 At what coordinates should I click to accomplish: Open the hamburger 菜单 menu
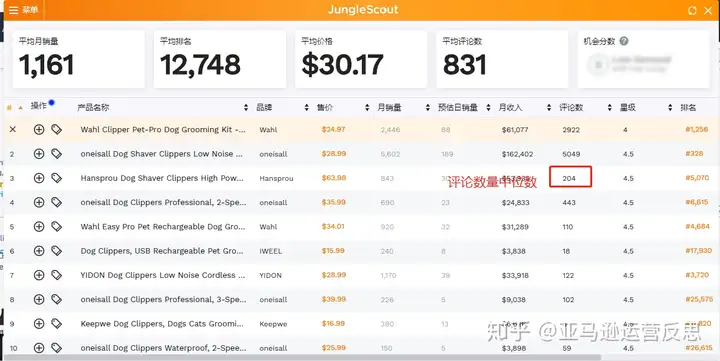pyautogui.click(x=23, y=10)
